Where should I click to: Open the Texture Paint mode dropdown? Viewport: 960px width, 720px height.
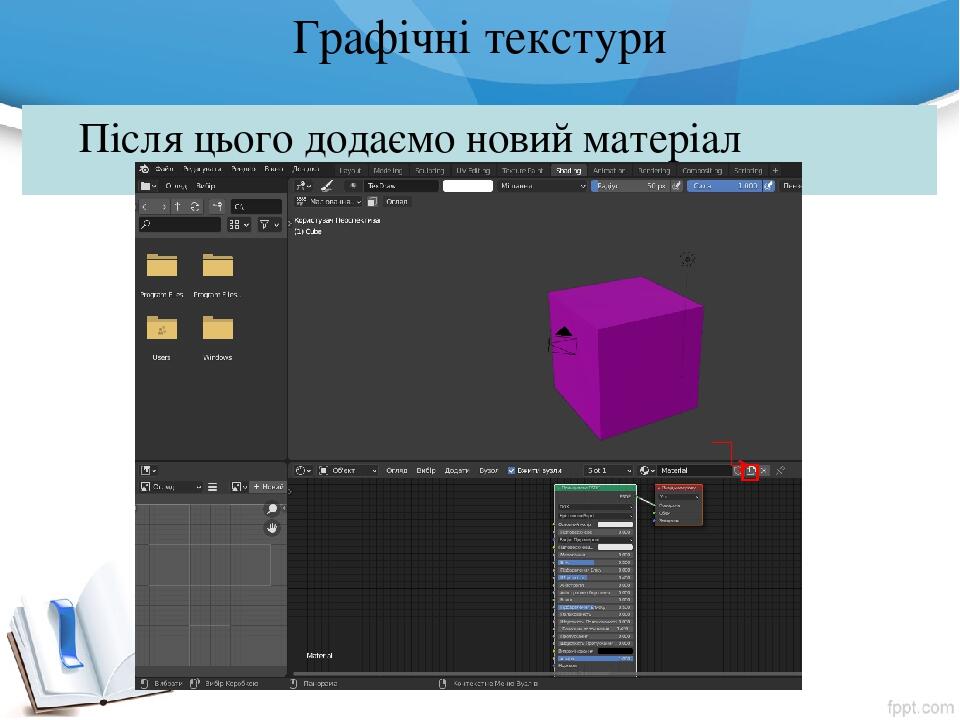point(329,202)
